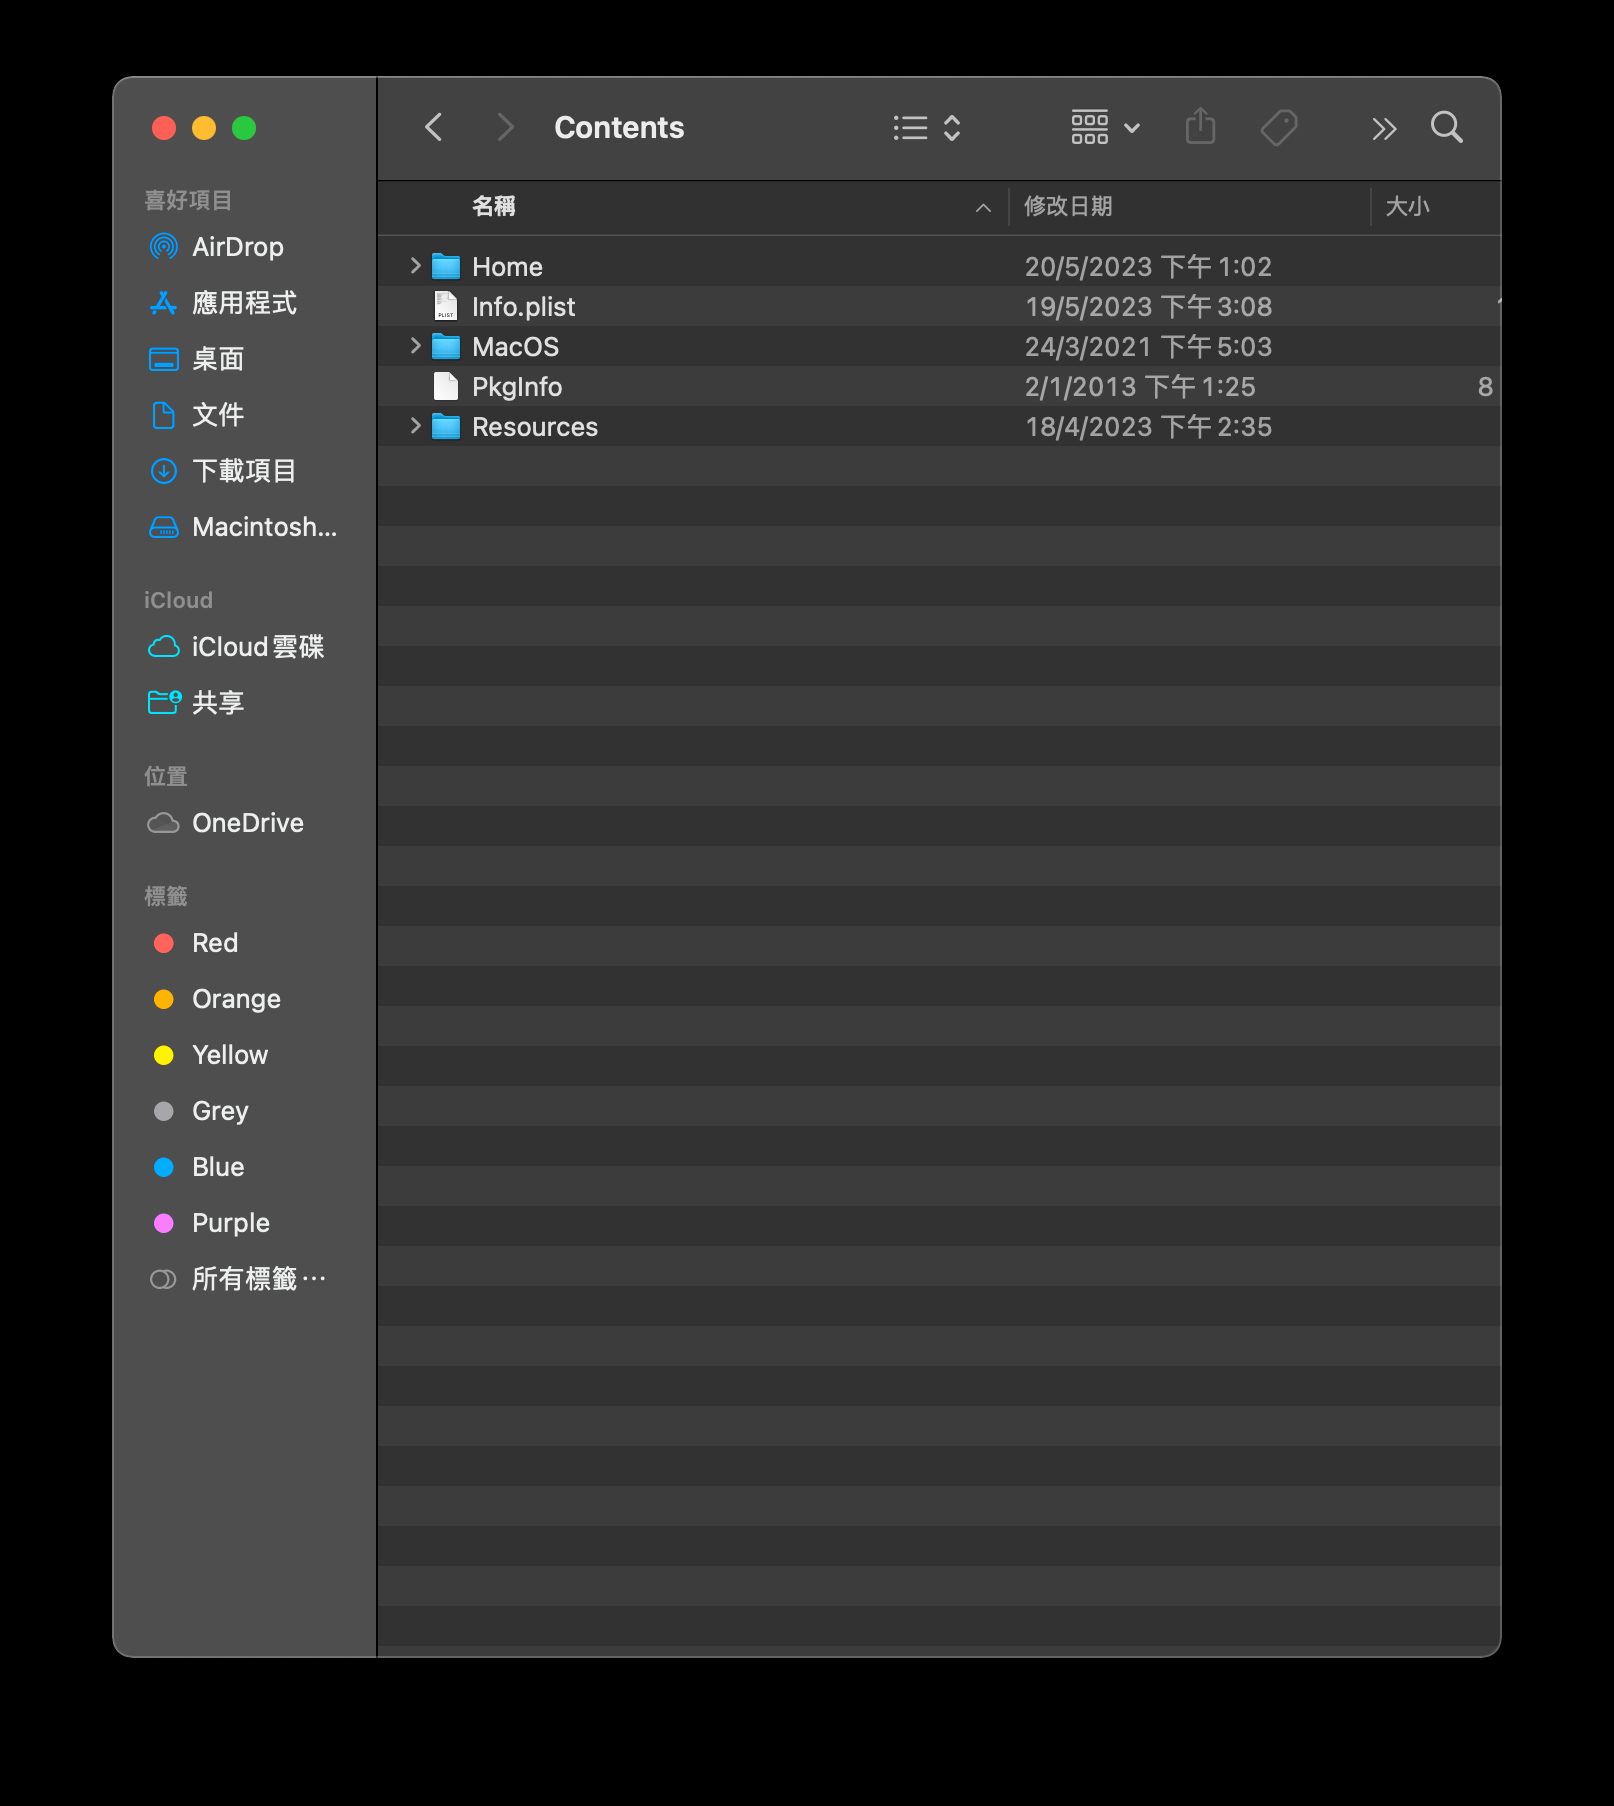1614x1806 pixels.
Task: Go back with the left chevron
Action: (x=434, y=128)
